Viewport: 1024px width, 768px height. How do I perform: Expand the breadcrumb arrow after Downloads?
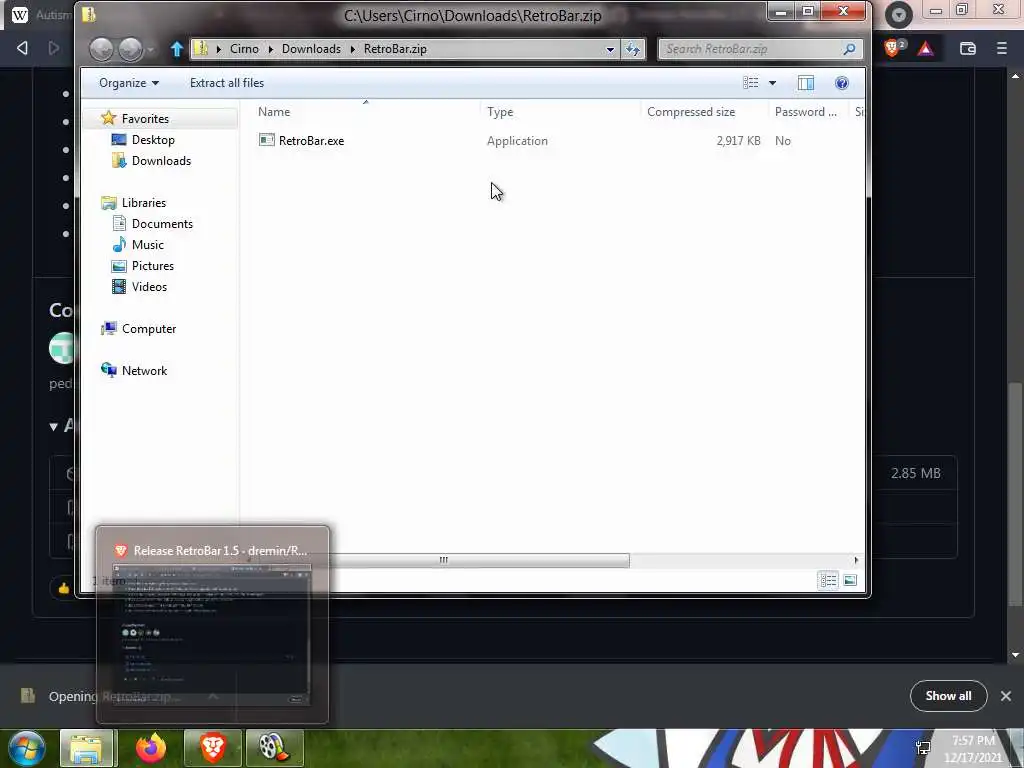coord(352,49)
